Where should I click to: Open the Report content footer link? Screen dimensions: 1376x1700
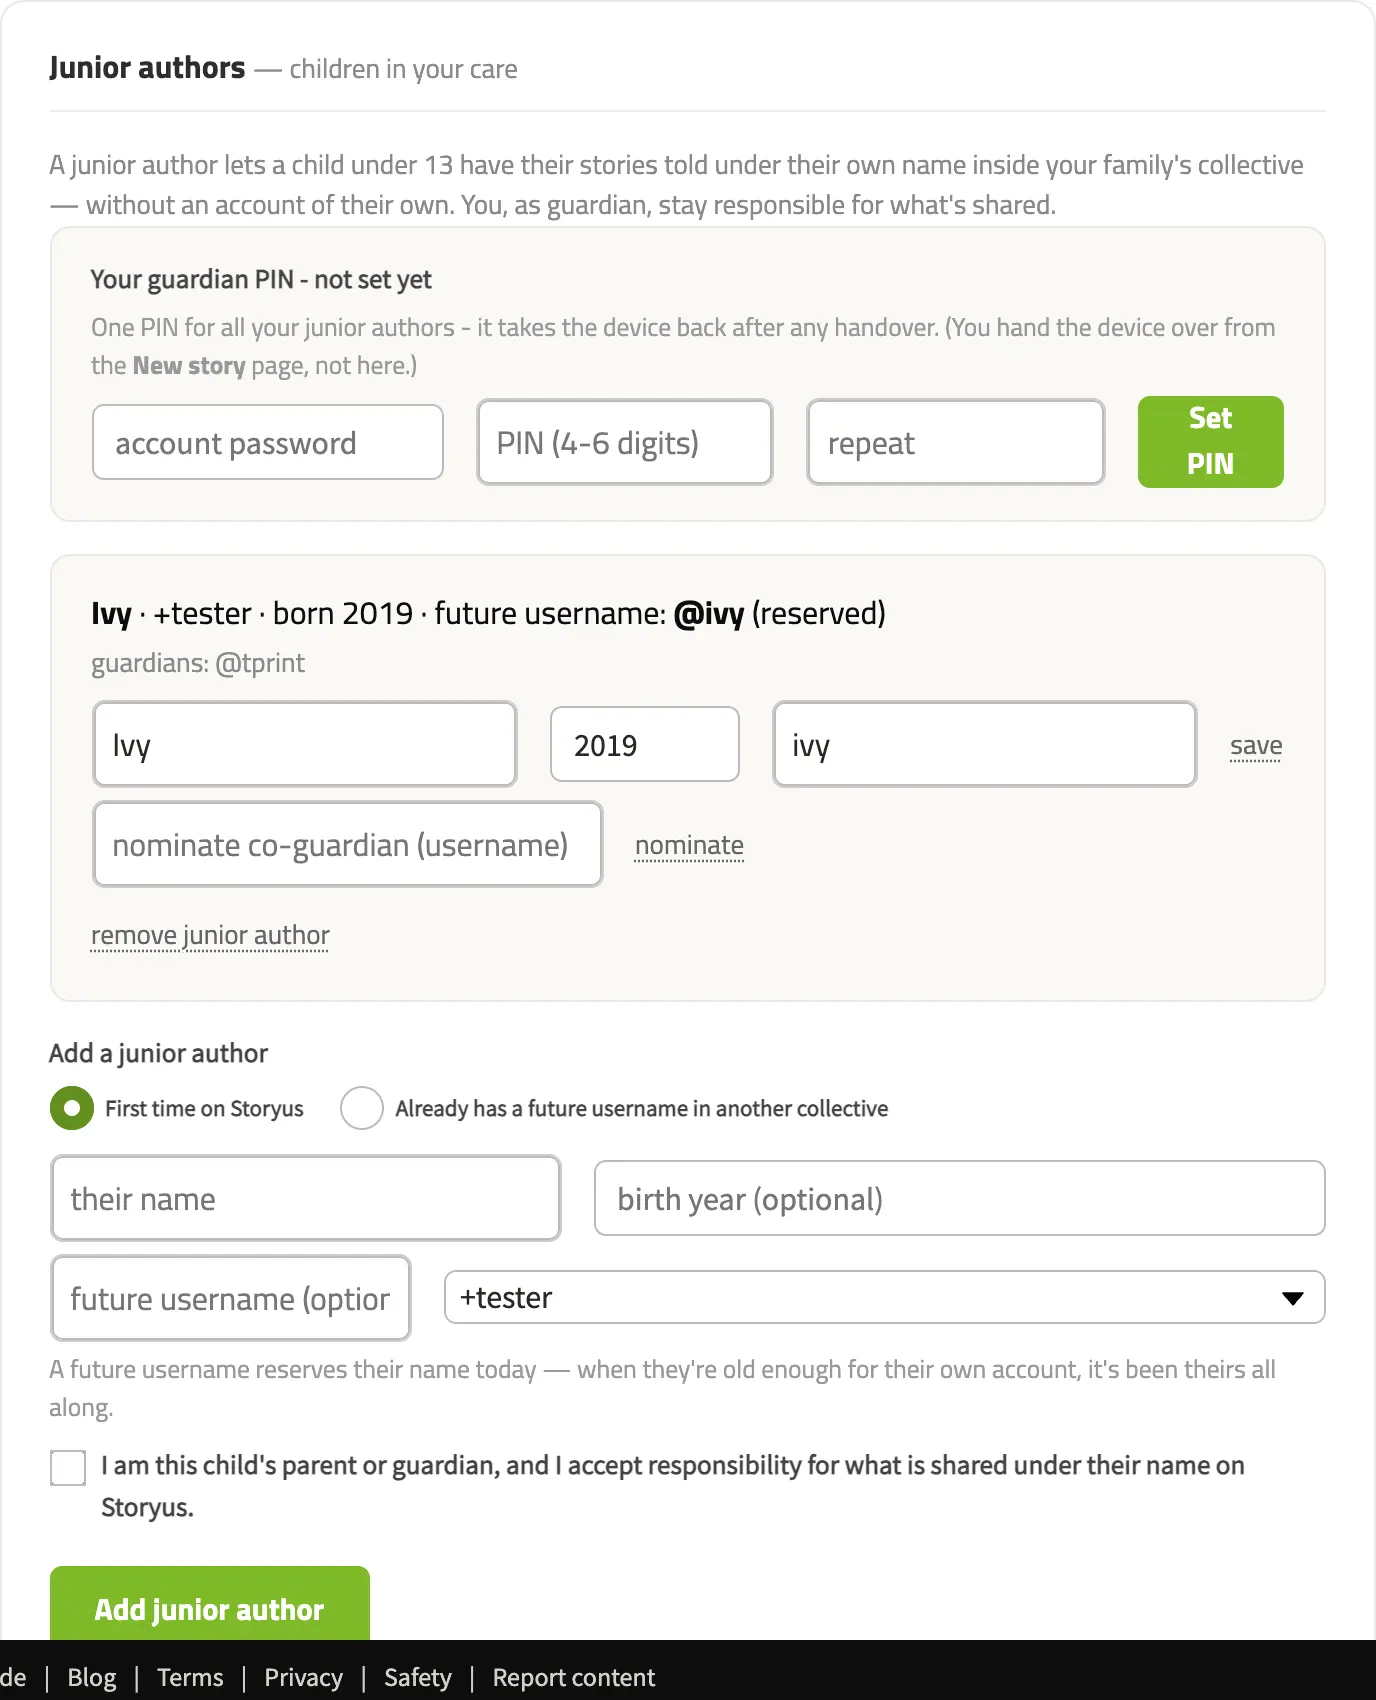pos(574,1677)
